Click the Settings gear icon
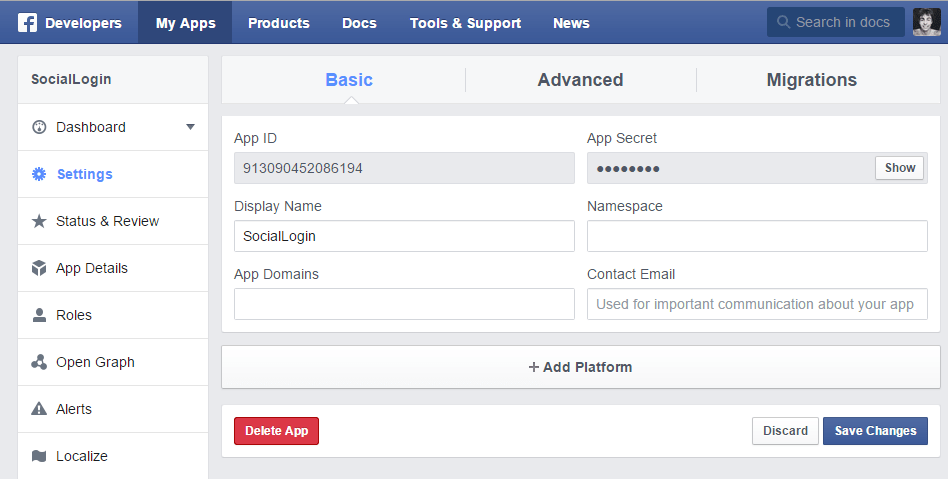948x479 pixels. [39, 174]
